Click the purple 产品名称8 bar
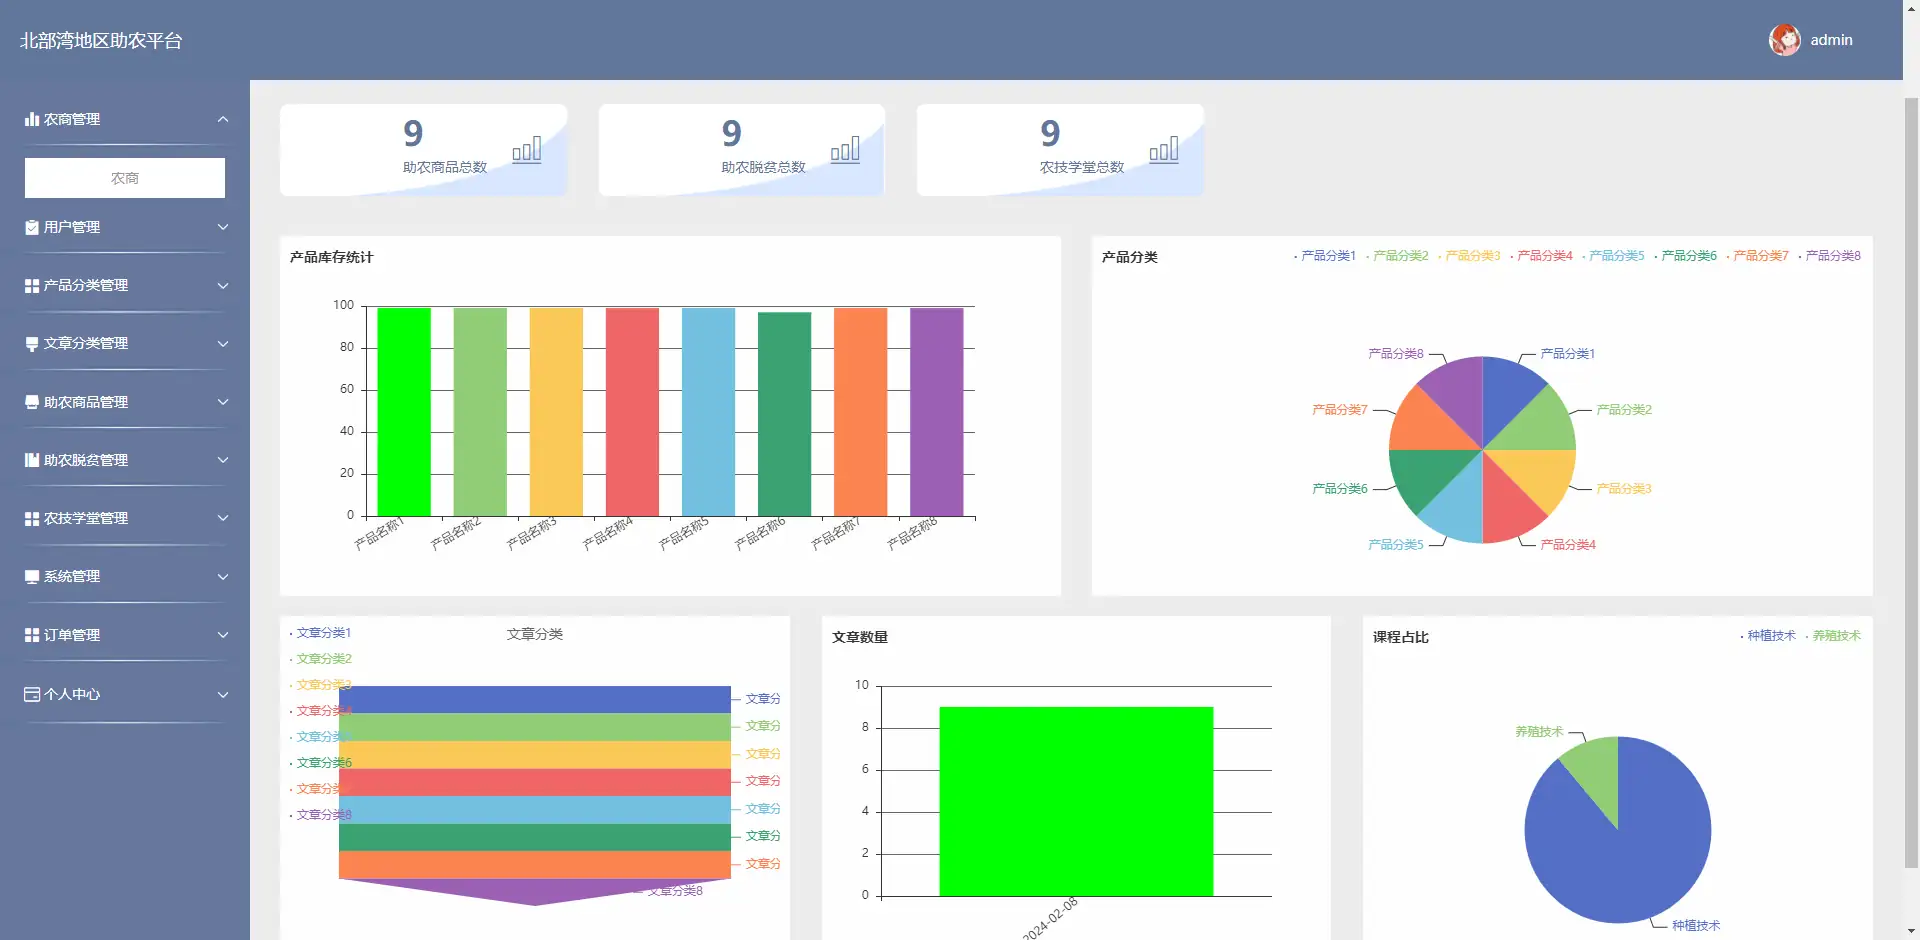This screenshot has height=940, width=1920. click(936, 412)
